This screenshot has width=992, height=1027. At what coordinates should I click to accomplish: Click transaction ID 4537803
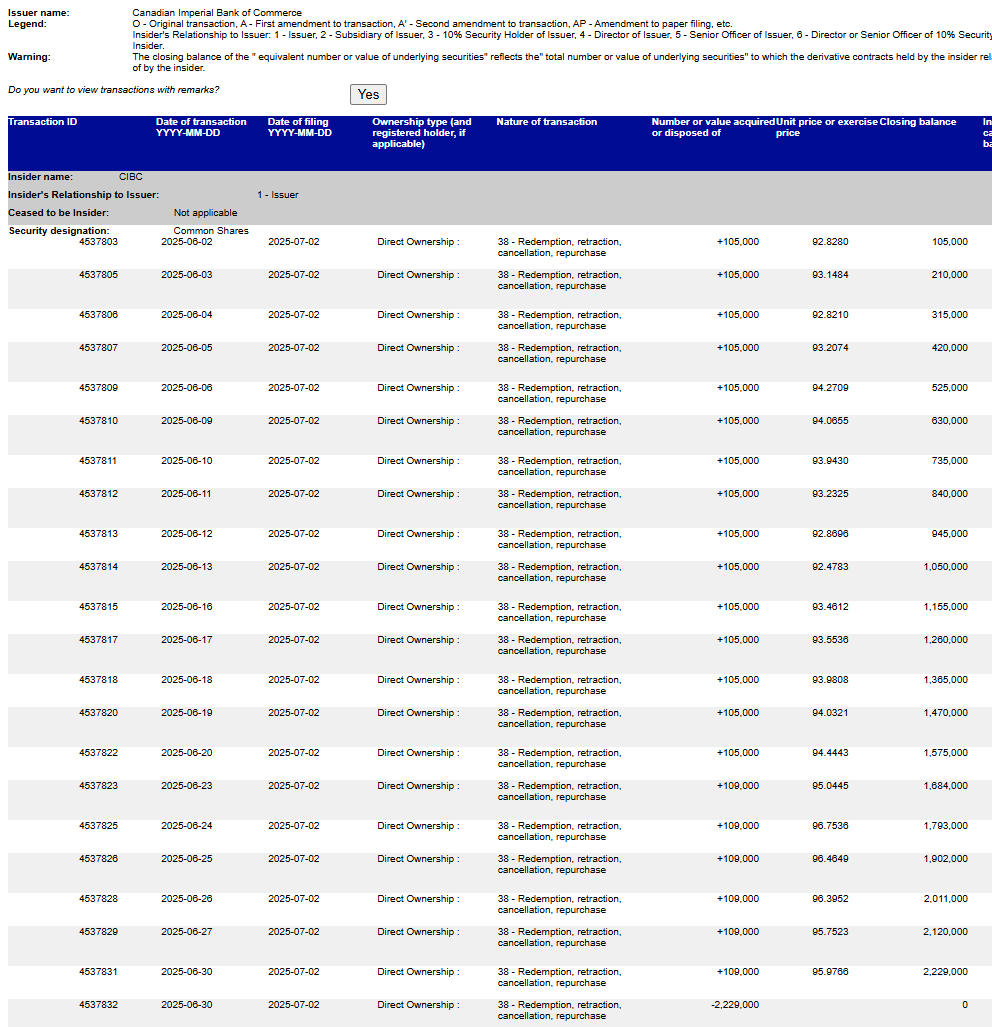click(98, 242)
